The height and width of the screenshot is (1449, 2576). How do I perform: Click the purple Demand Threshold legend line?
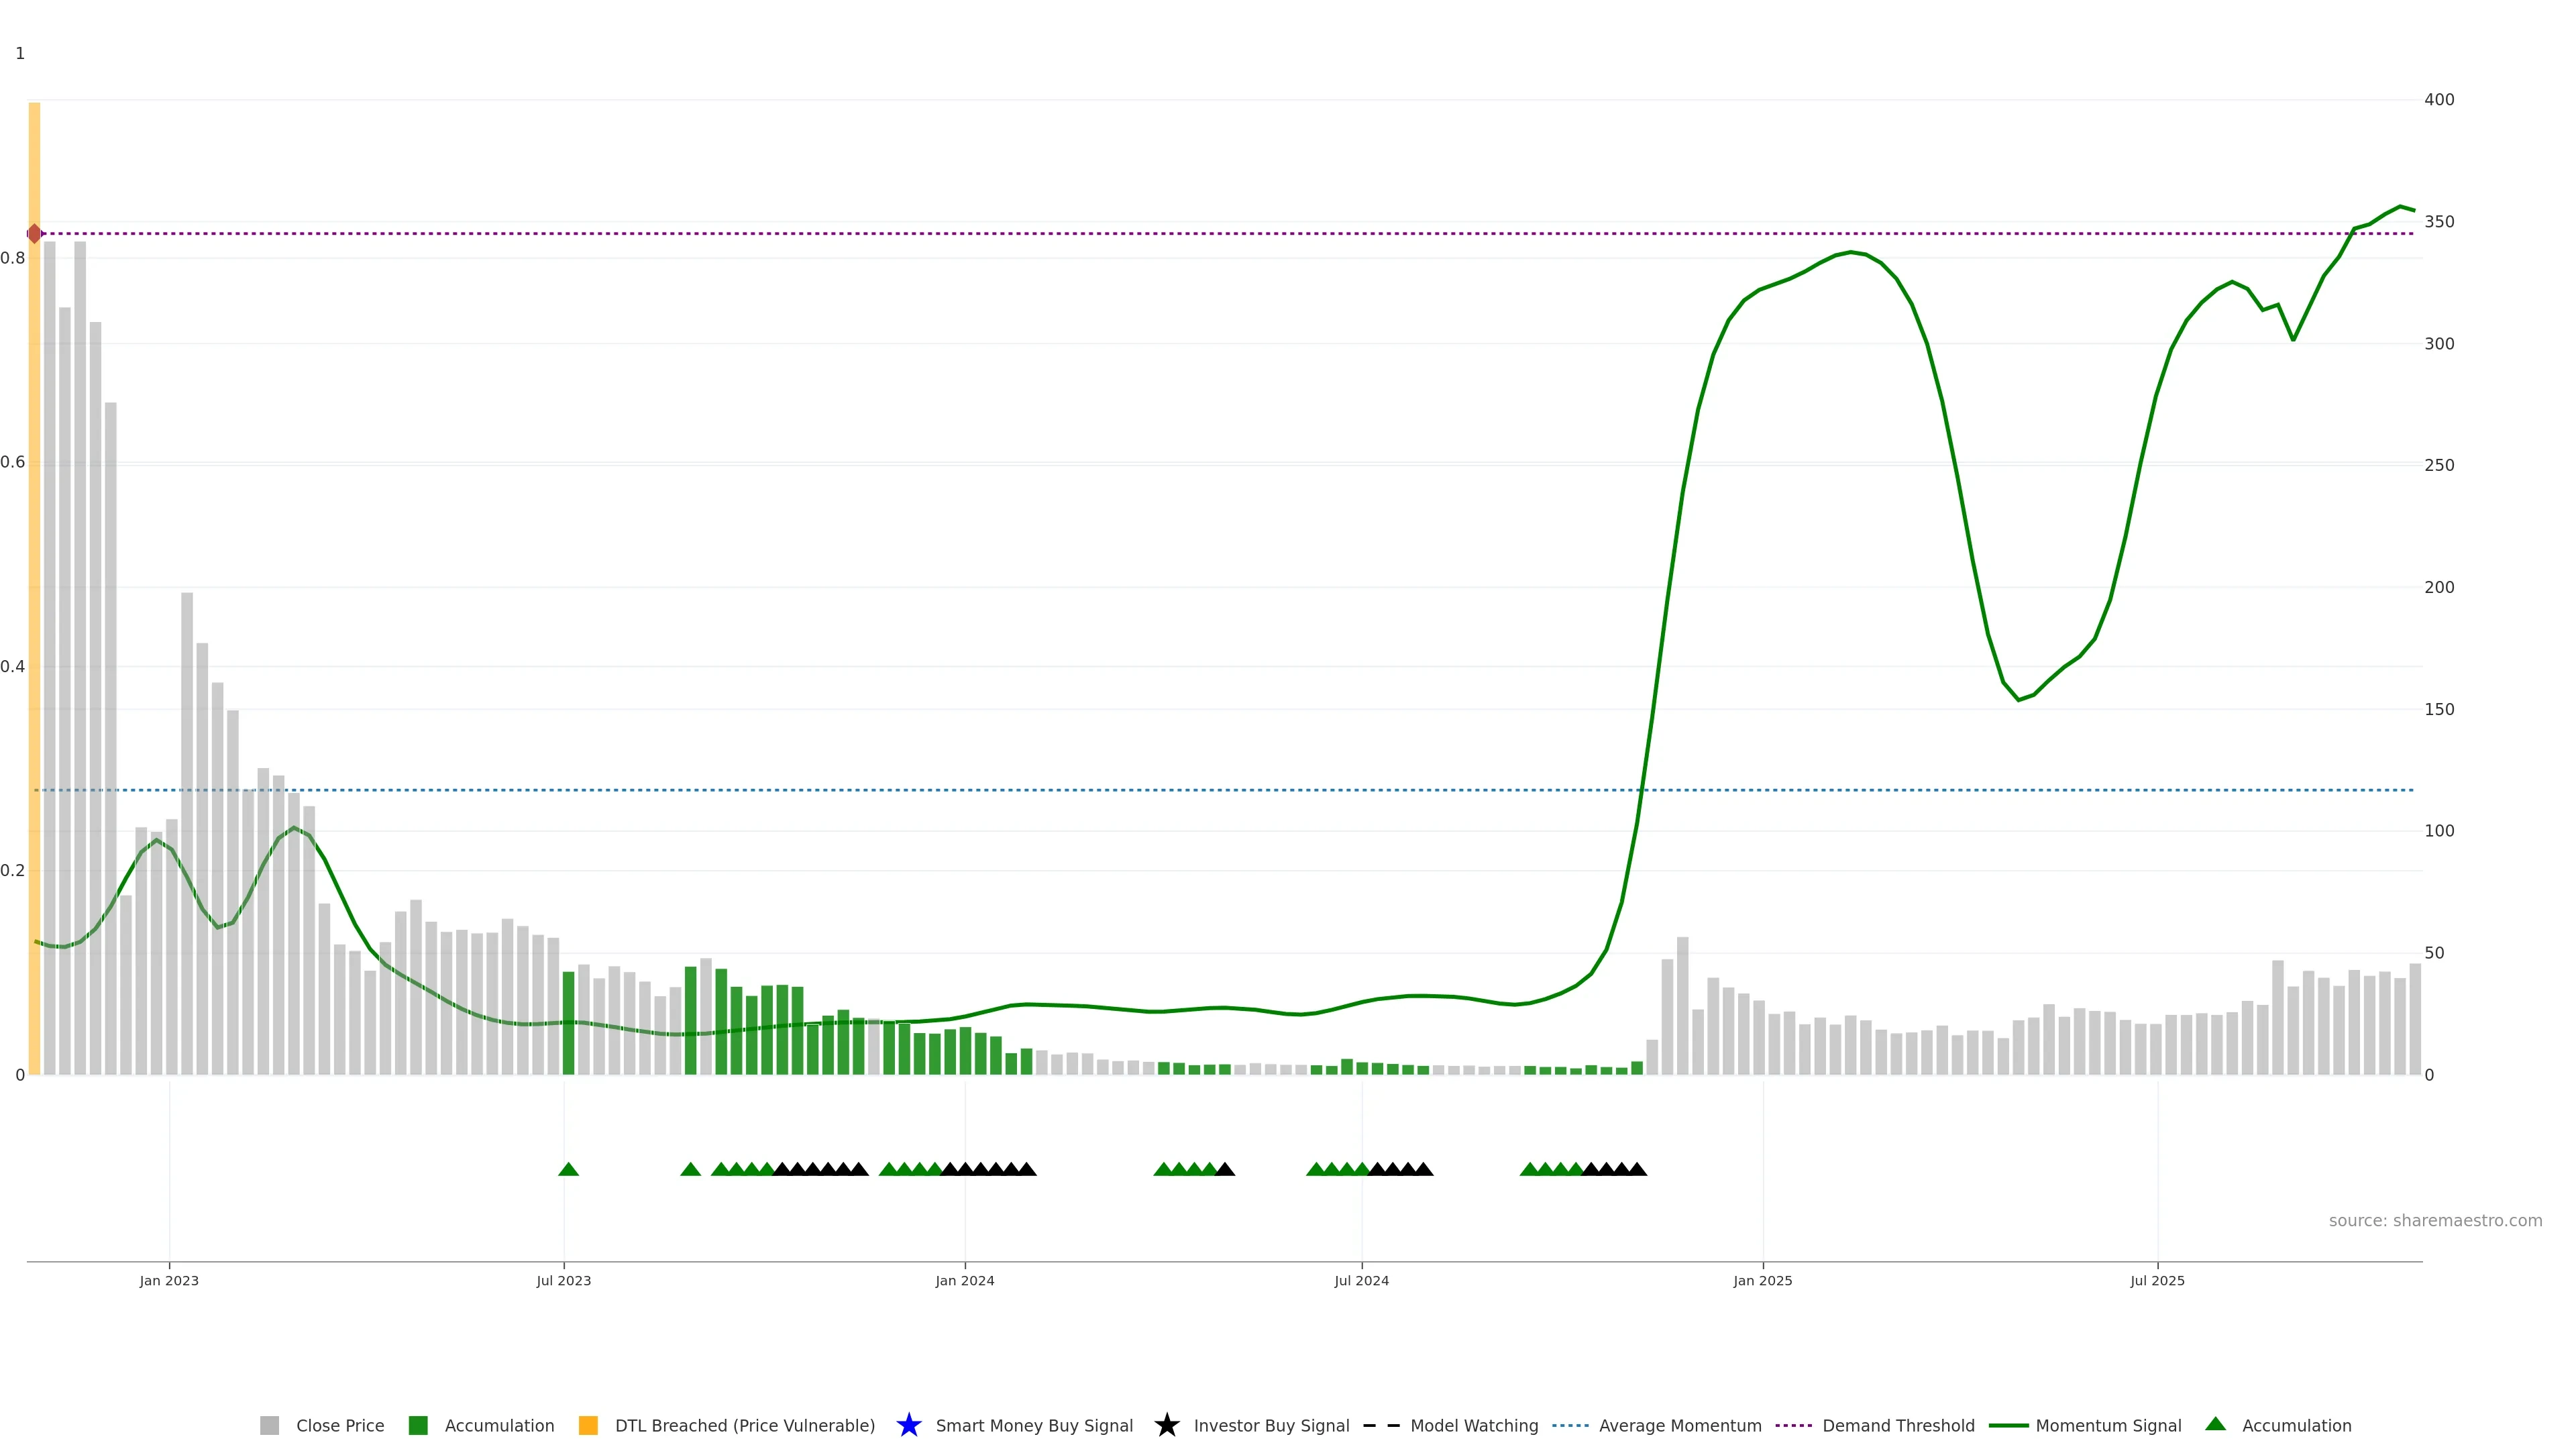1793,1425
